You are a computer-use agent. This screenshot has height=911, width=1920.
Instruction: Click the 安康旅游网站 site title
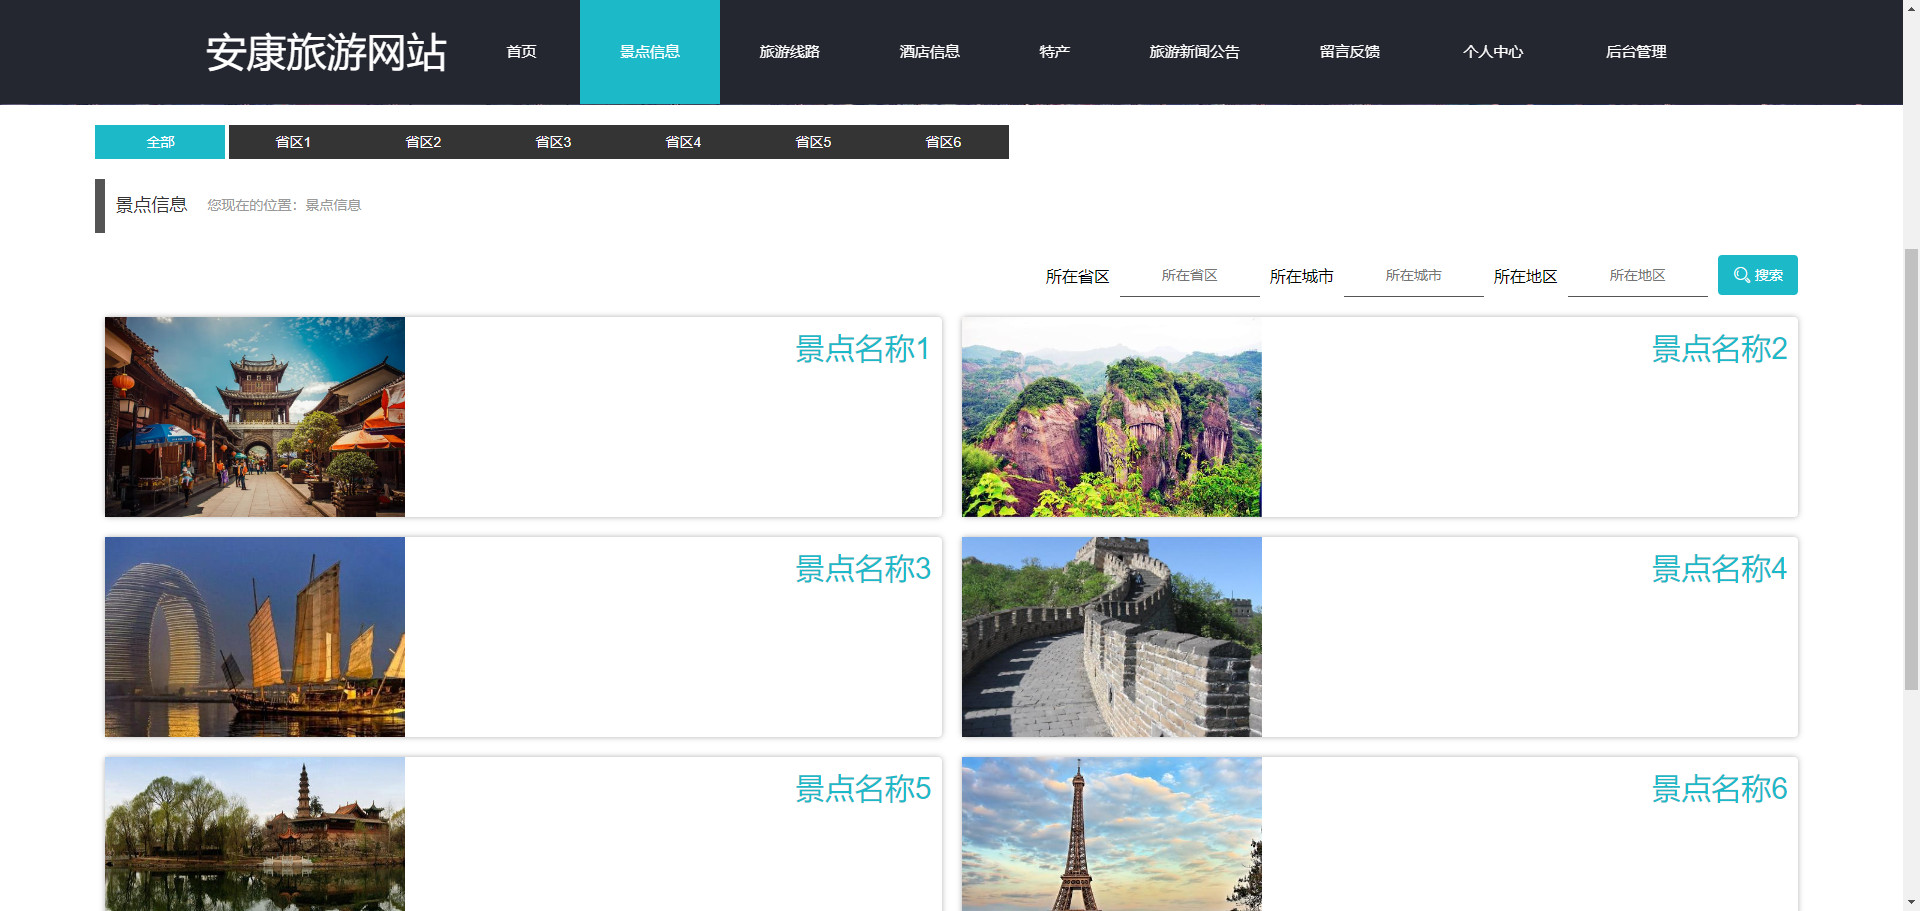click(x=326, y=52)
